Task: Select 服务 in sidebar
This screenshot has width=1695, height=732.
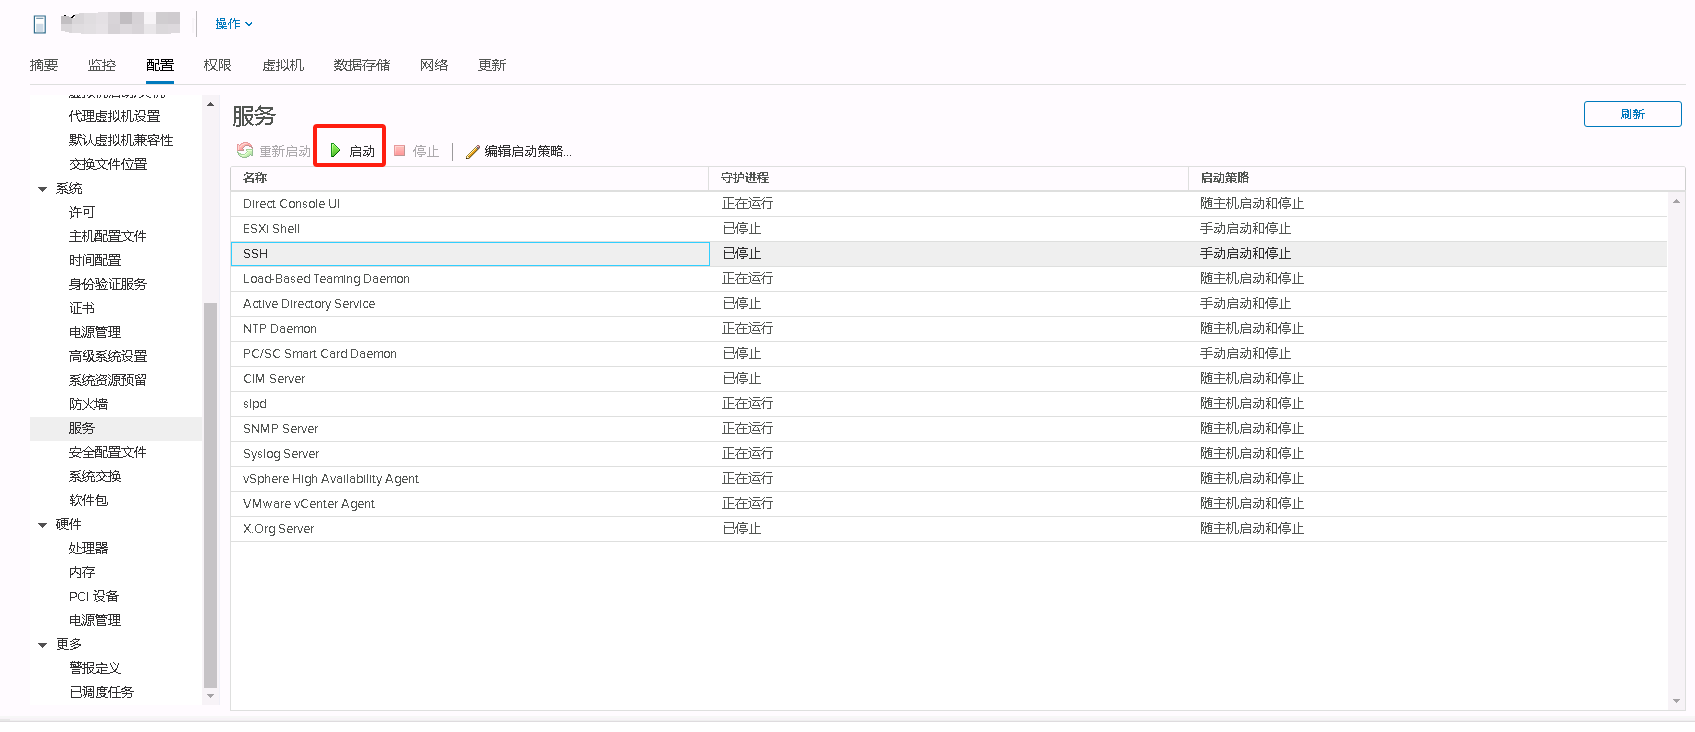Action: coord(116,428)
